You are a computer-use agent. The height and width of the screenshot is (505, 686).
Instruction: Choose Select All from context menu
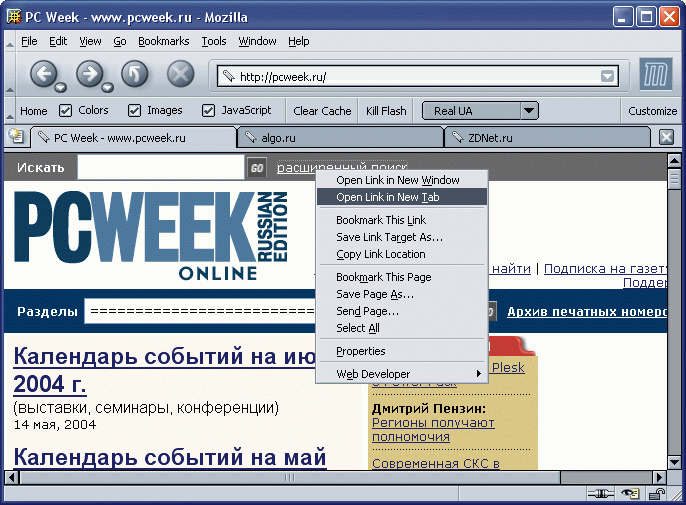[x=401, y=328]
